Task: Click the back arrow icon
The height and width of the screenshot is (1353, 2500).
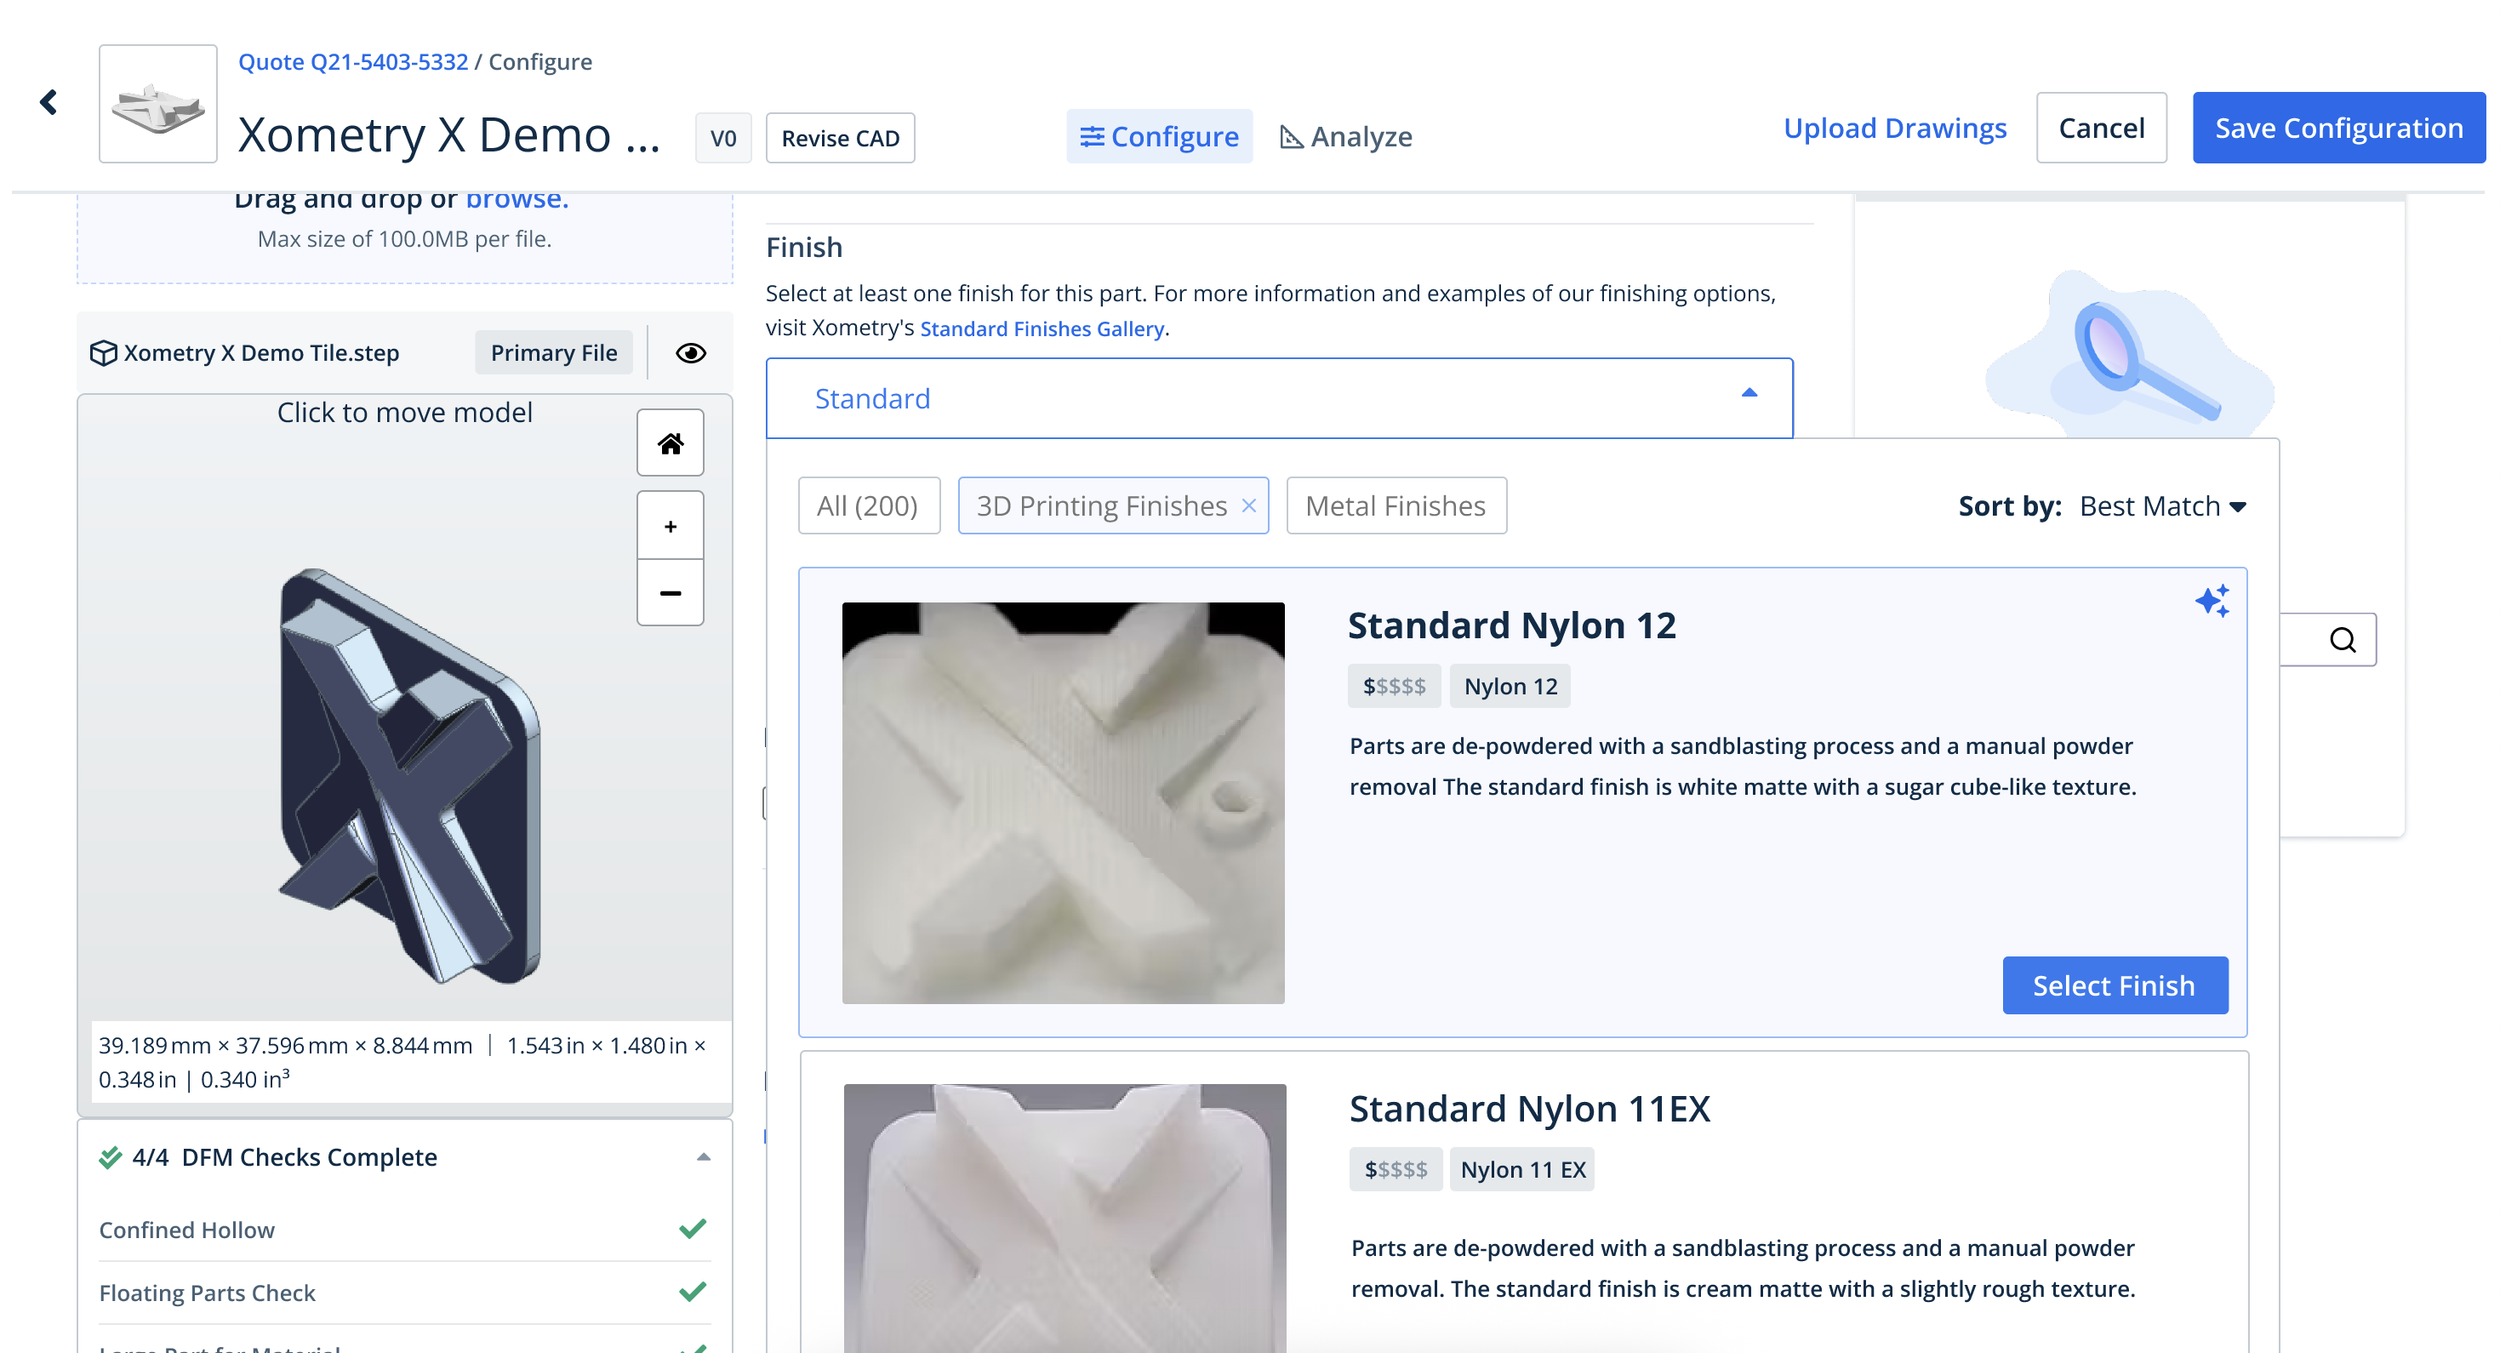Action: pyautogui.click(x=49, y=102)
